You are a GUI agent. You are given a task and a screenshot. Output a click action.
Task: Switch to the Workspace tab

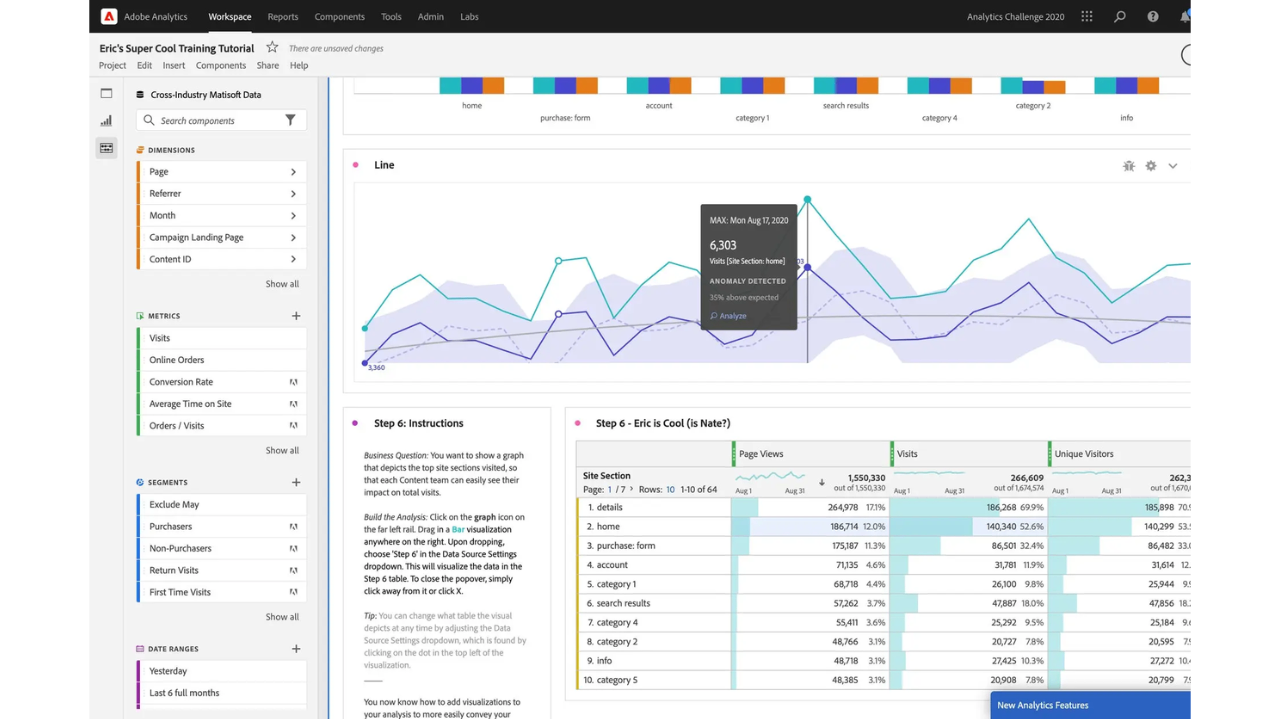229,16
